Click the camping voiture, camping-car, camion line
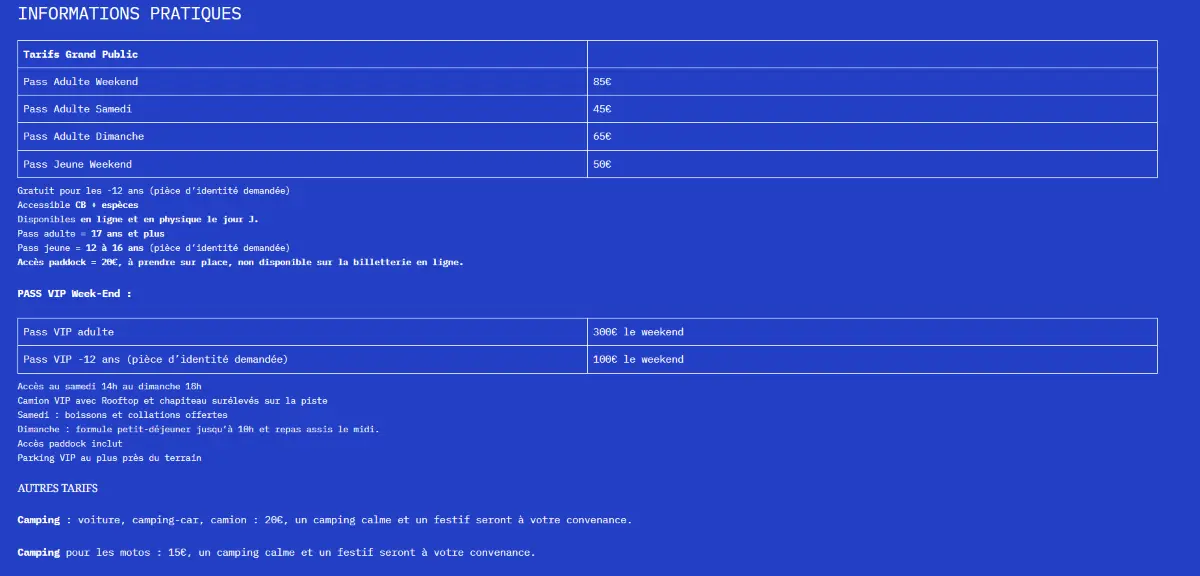Image resolution: width=1200 pixels, height=576 pixels. [x=324, y=520]
